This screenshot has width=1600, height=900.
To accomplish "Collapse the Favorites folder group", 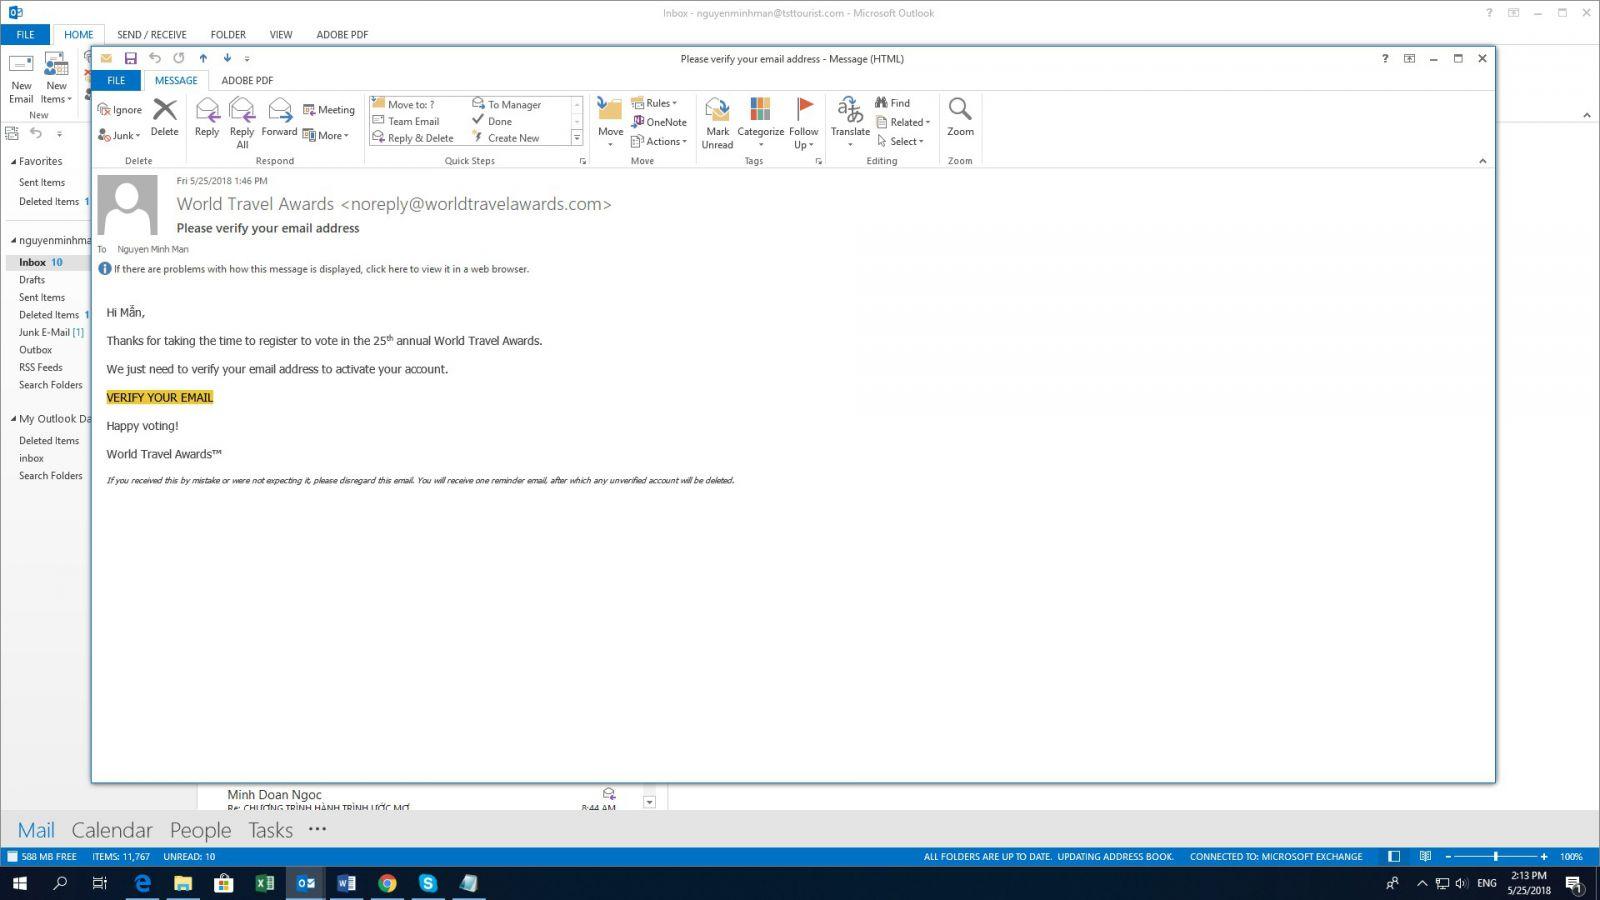I will click(x=13, y=161).
